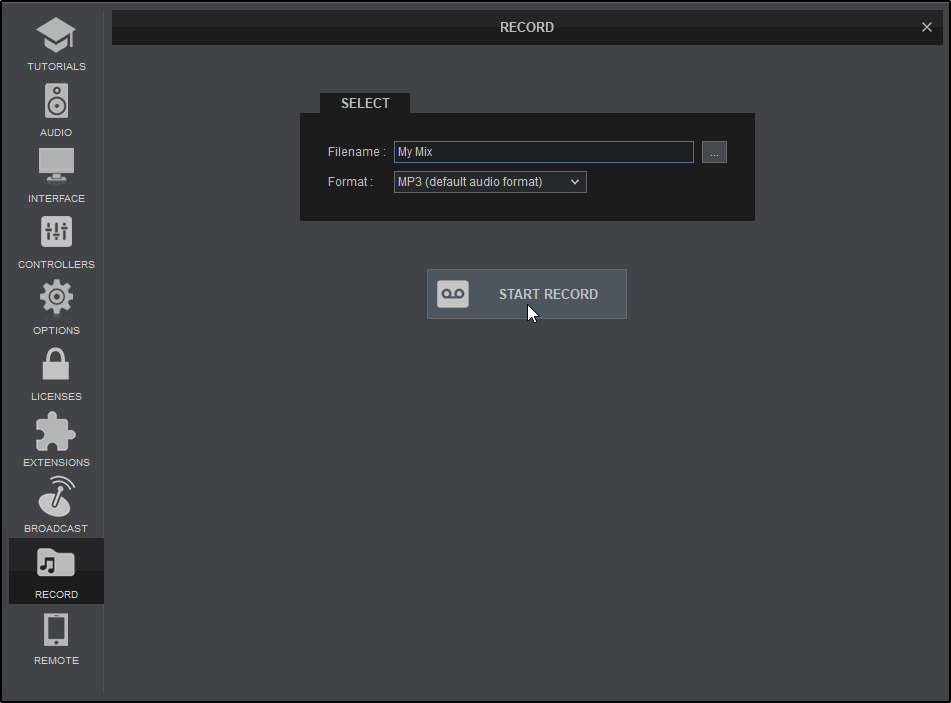
Task: Open the Options gear icon
Action: pyautogui.click(x=56, y=298)
